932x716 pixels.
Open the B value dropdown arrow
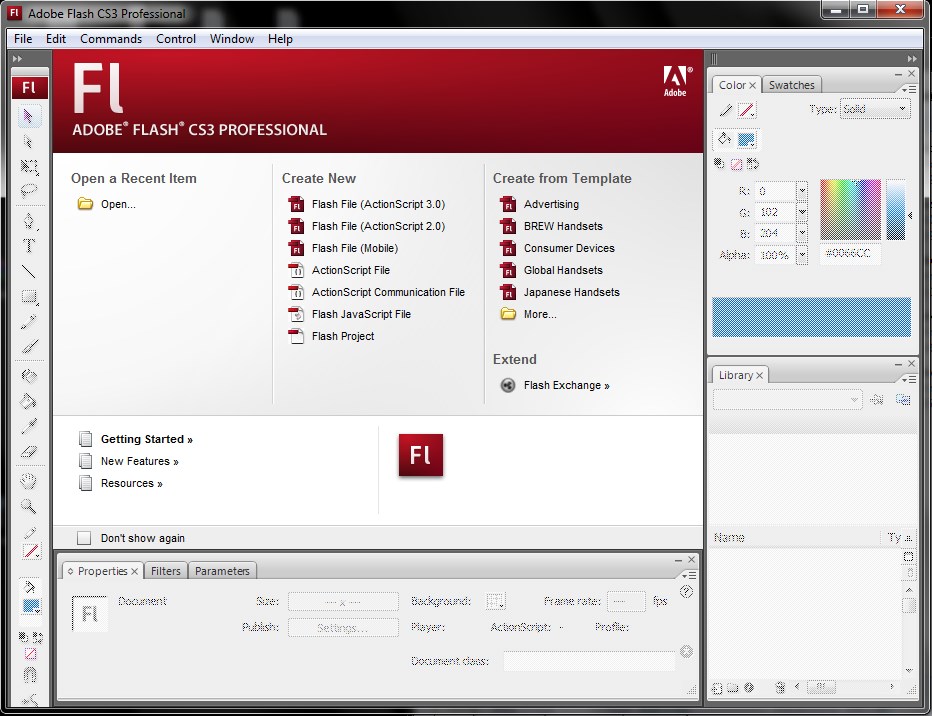click(x=802, y=233)
